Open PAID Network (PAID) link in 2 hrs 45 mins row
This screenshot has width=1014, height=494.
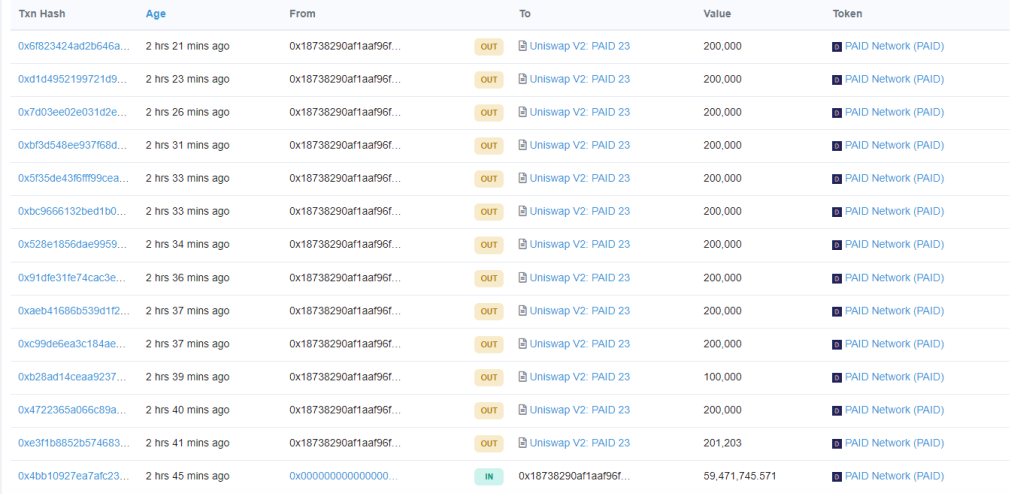tap(894, 476)
